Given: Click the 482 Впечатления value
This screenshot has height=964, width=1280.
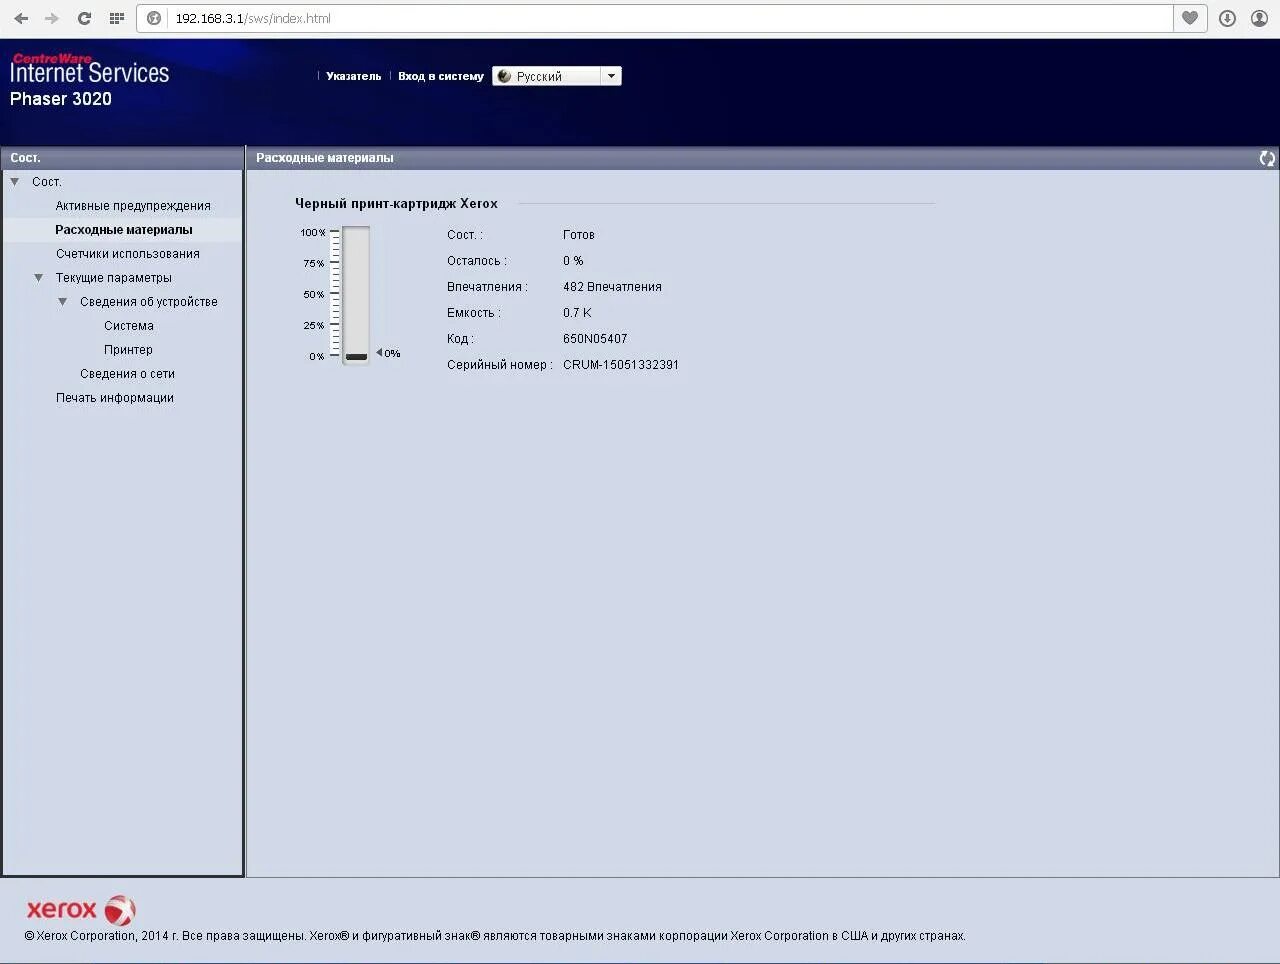Looking at the screenshot, I should [x=612, y=287].
